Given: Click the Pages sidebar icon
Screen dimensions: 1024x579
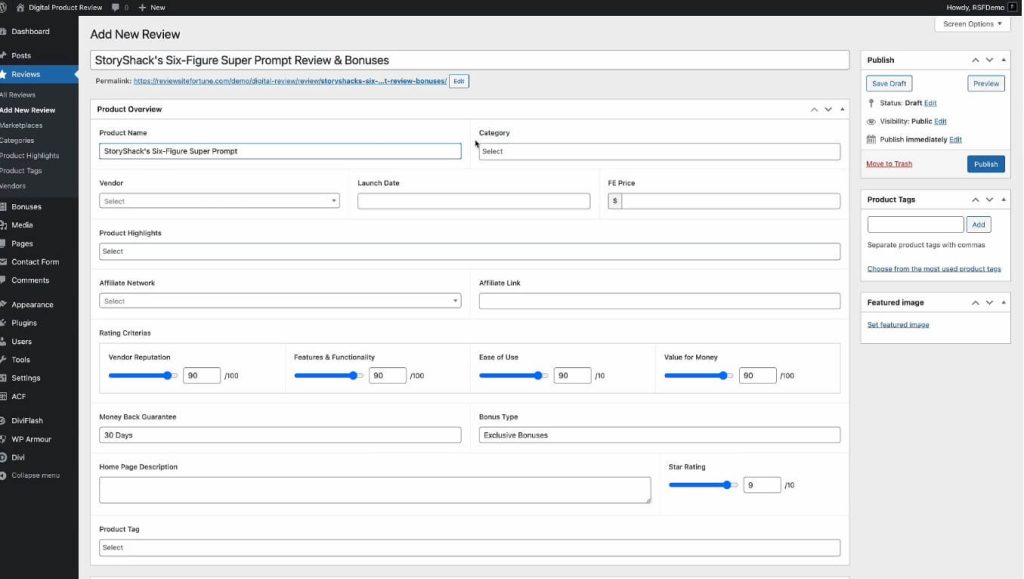Looking at the screenshot, I should [3, 243].
